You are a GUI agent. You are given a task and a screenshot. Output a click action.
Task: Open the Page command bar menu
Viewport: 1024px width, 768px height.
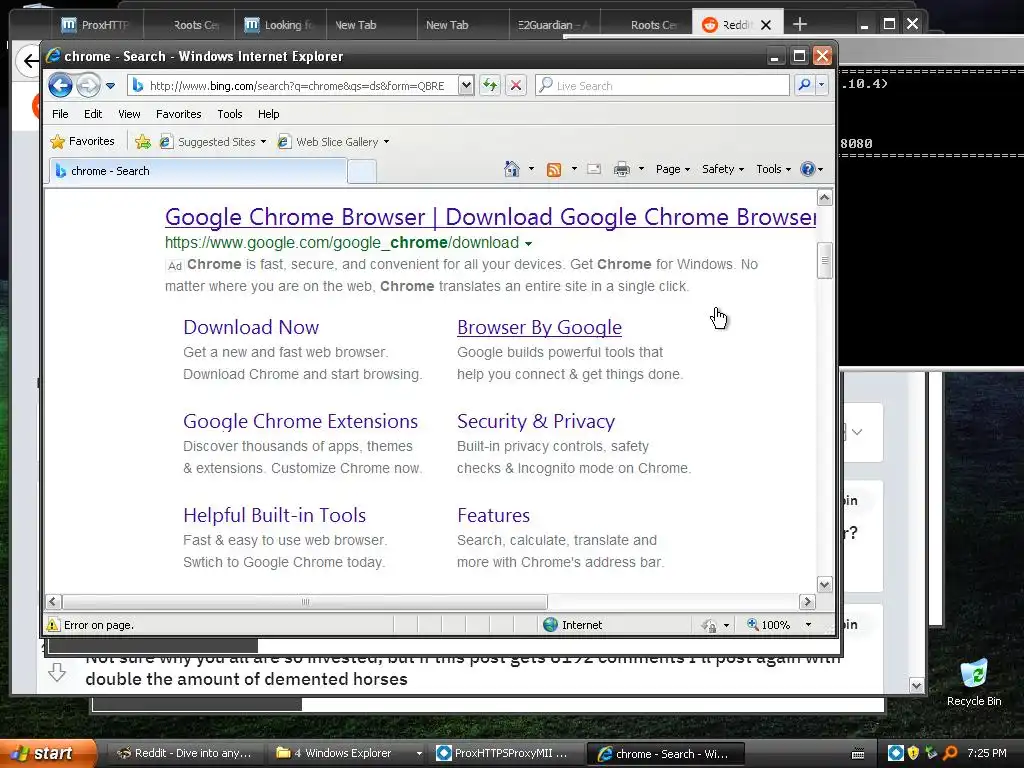click(x=673, y=169)
